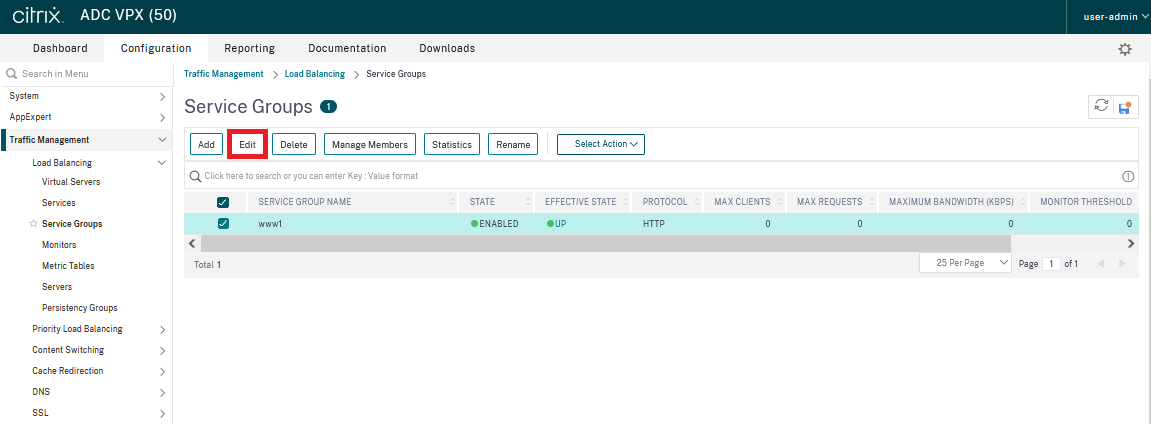Click the star icon beside Service Groups
This screenshot has width=1151, height=424.
coord(34,224)
